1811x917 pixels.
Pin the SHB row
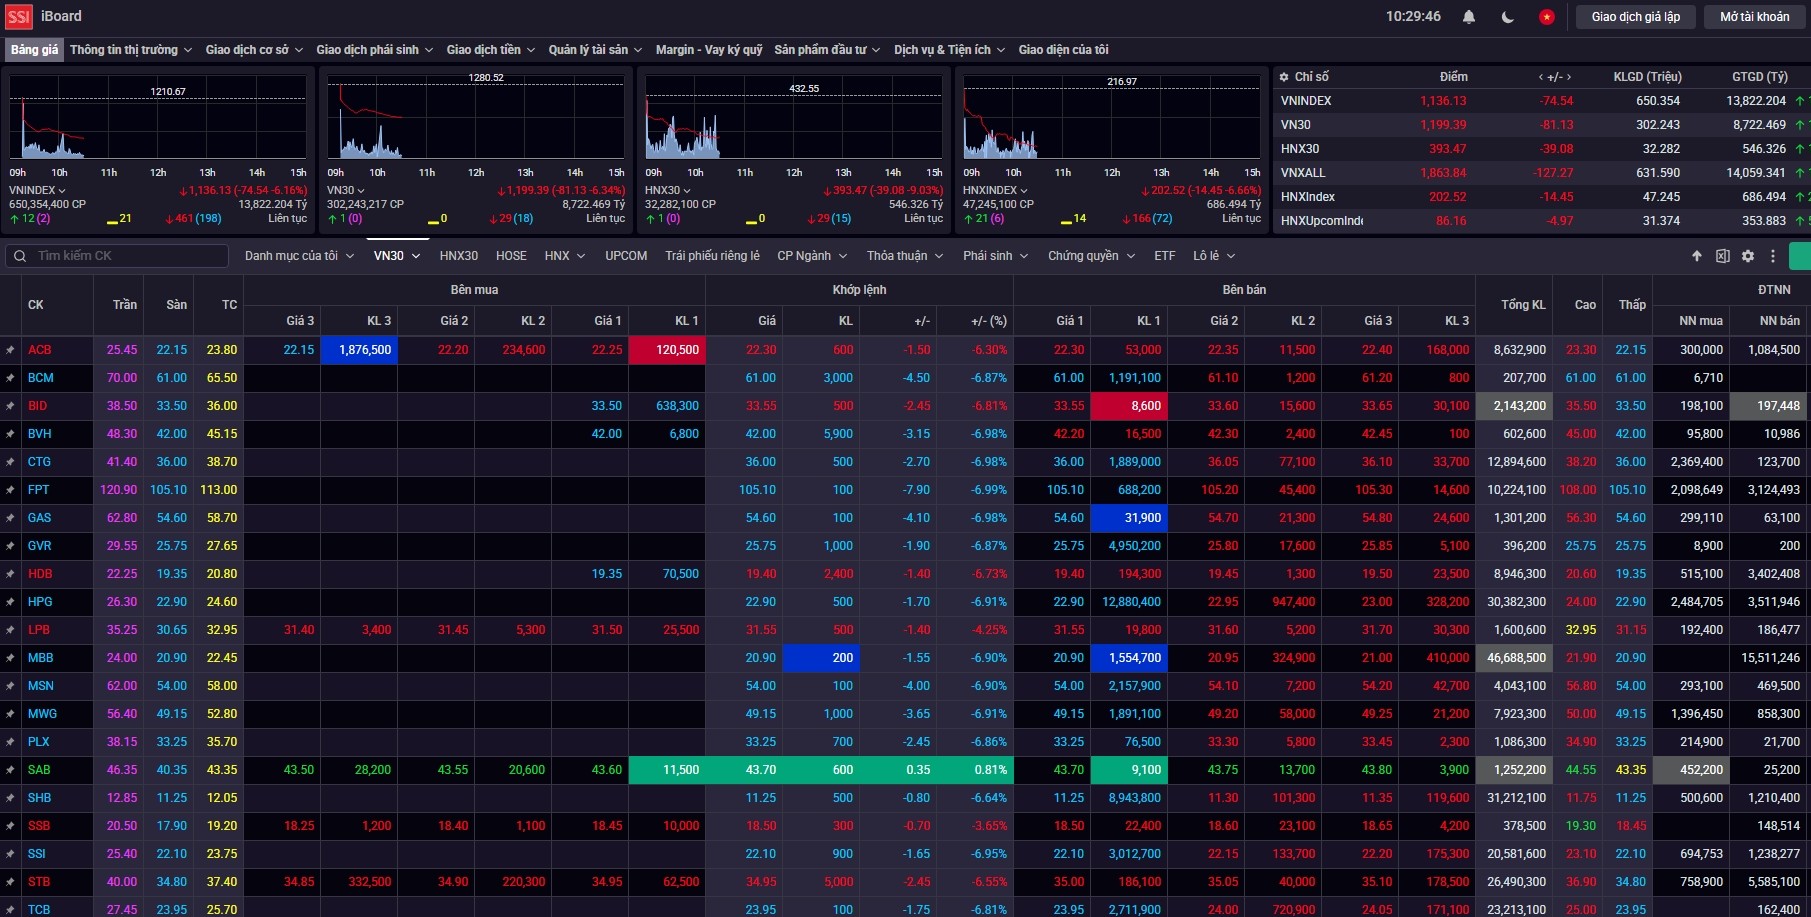point(10,798)
